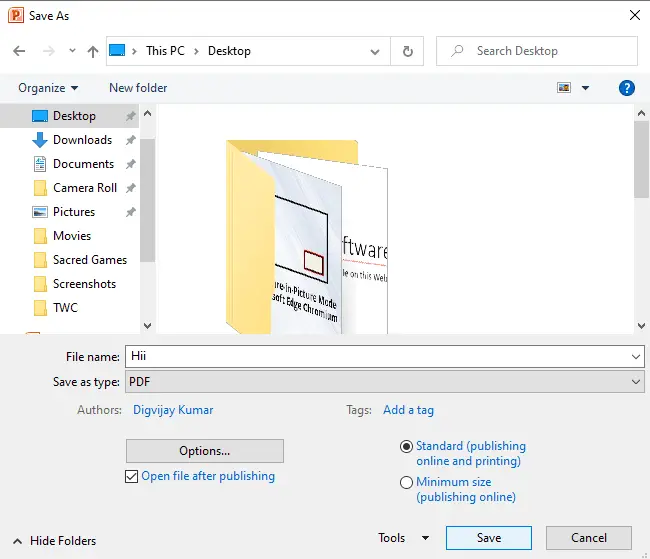Click the Search Desktop field
Screen dimensions: 650x559
pos(537,51)
